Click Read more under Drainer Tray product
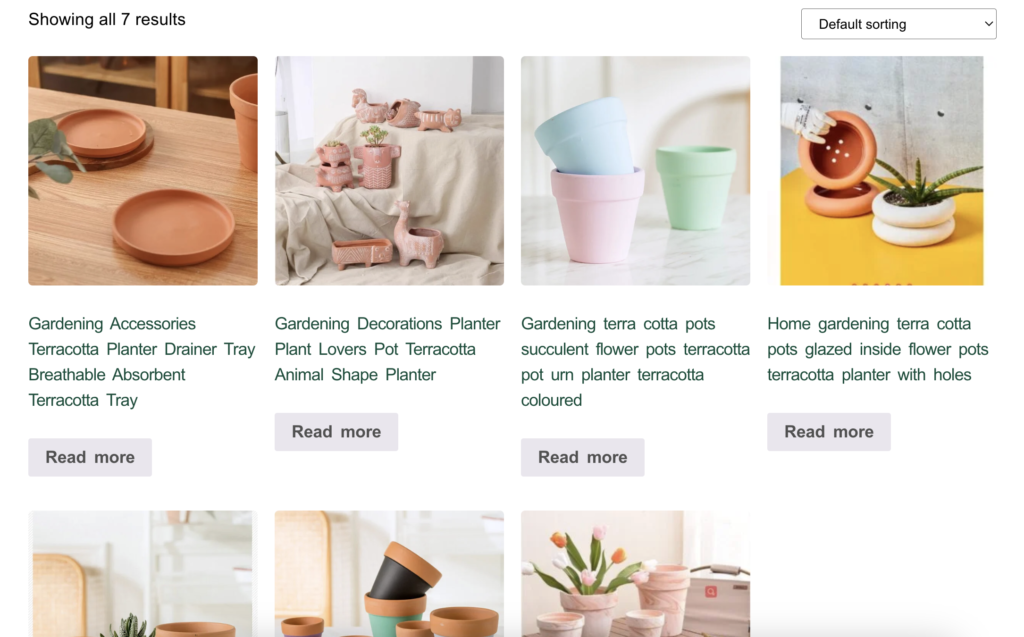Viewport: 1024px width, 637px height. pyautogui.click(x=90, y=457)
